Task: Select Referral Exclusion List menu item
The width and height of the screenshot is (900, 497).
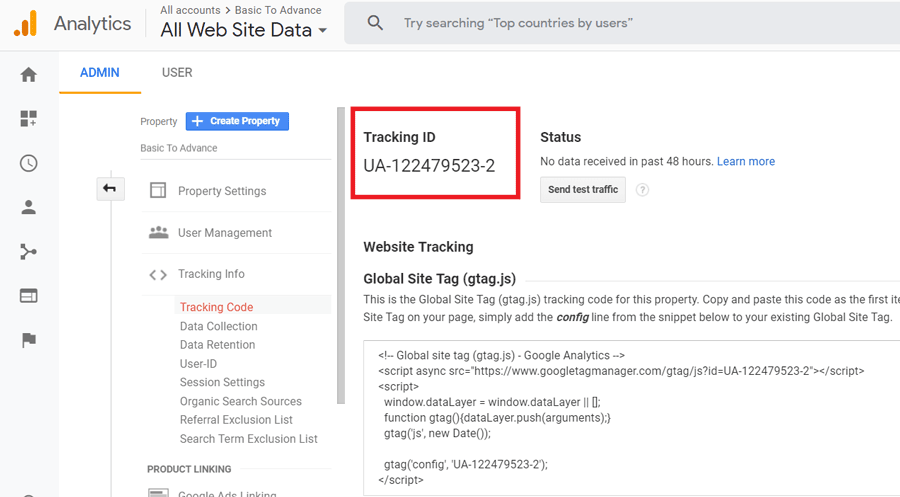Action: pyautogui.click(x=236, y=420)
